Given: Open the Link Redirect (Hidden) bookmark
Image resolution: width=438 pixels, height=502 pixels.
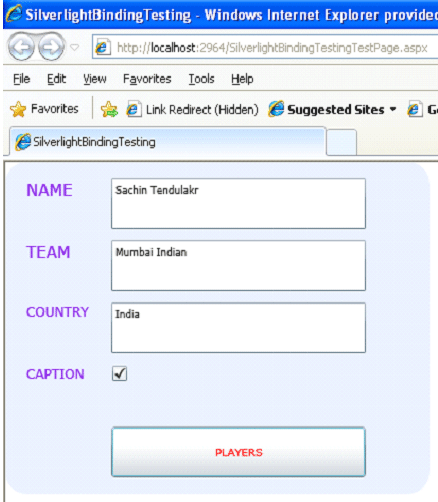Looking at the screenshot, I should click(192, 109).
